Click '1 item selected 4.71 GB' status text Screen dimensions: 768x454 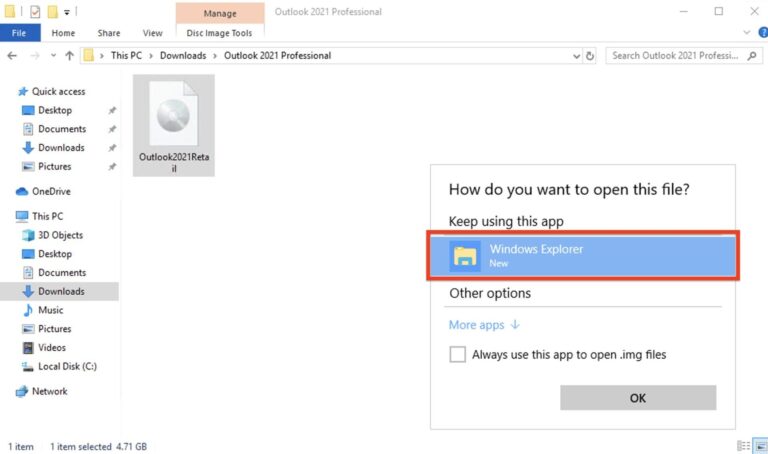tap(98, 447)
